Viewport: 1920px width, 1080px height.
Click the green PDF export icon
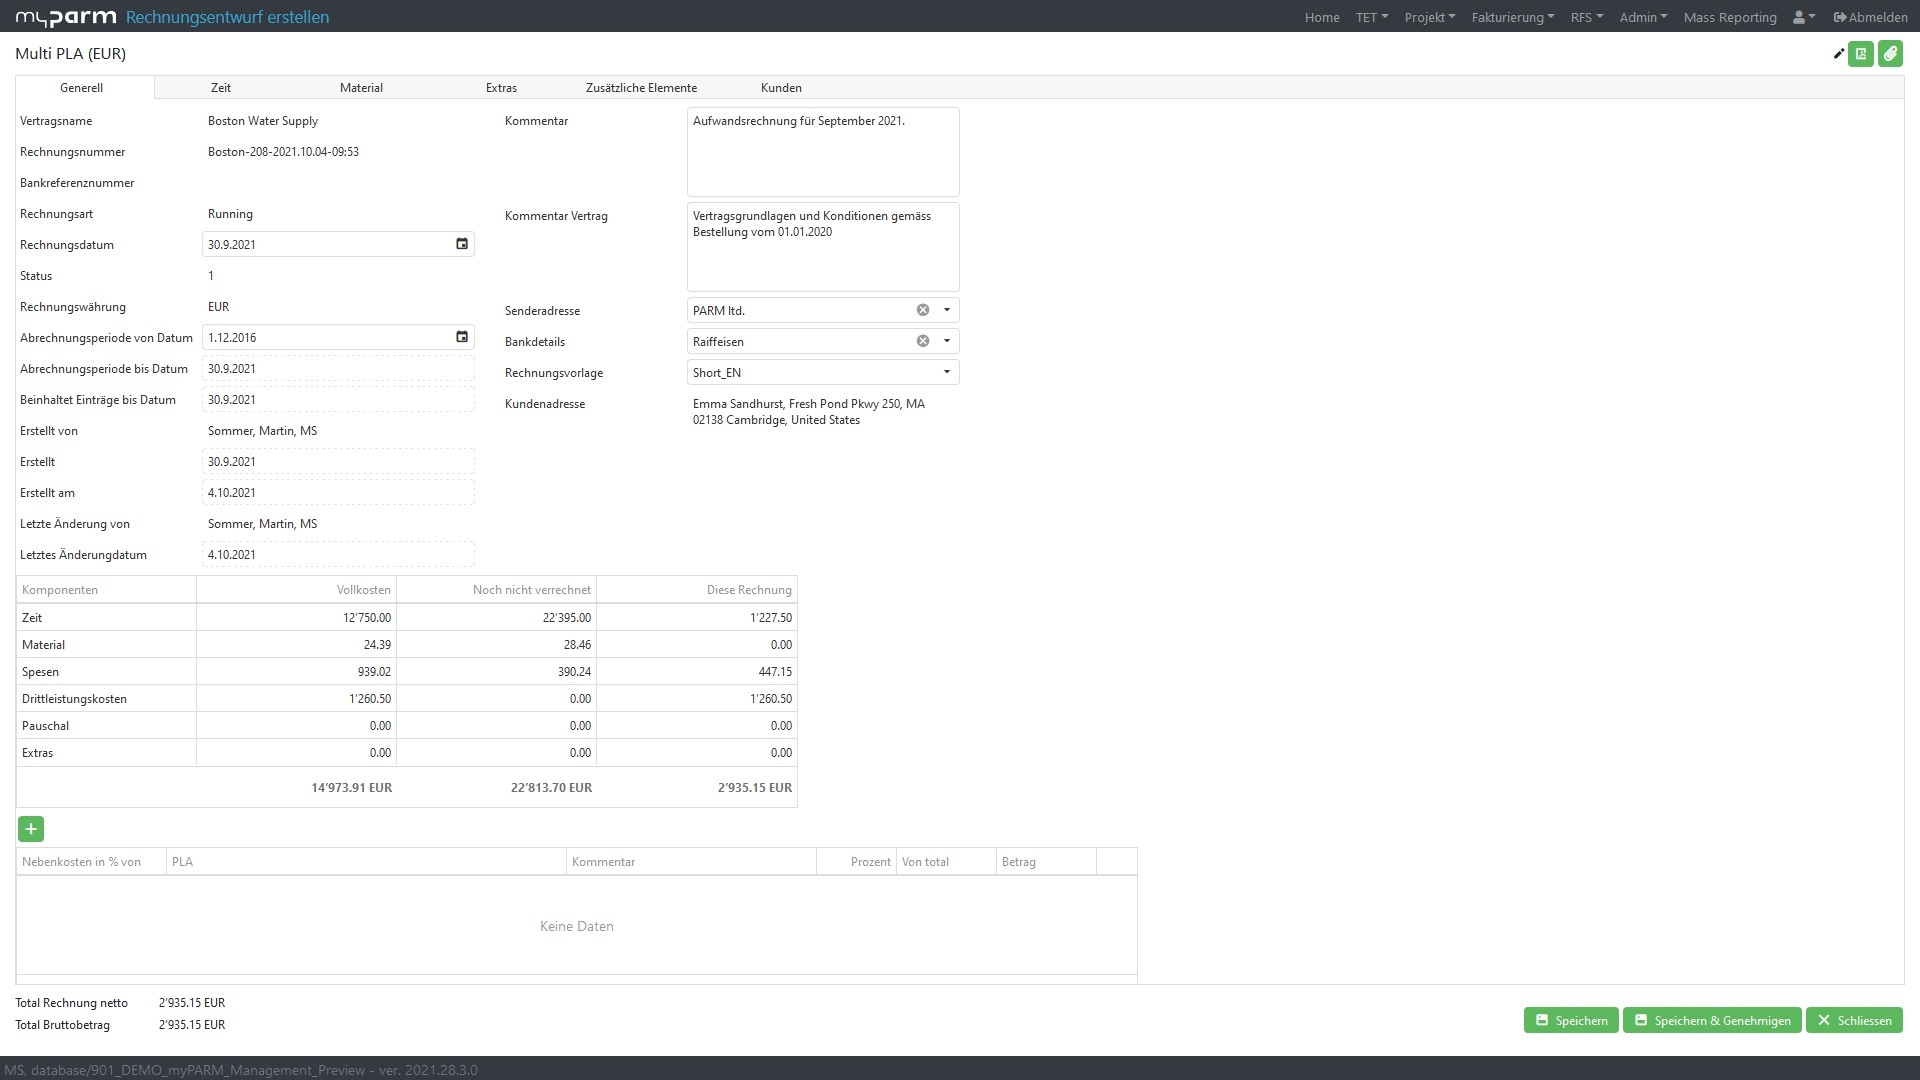click(x=1861, y=54)
